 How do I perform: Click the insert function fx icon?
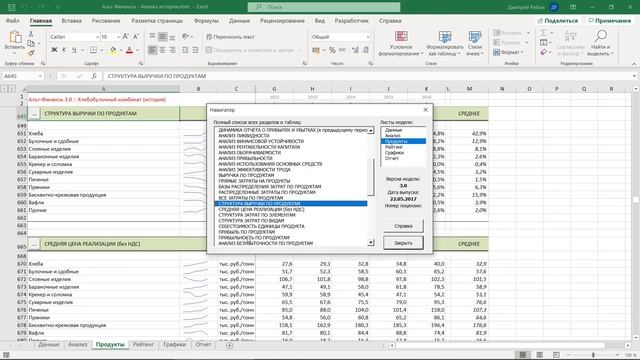click(x=94, y=76)
